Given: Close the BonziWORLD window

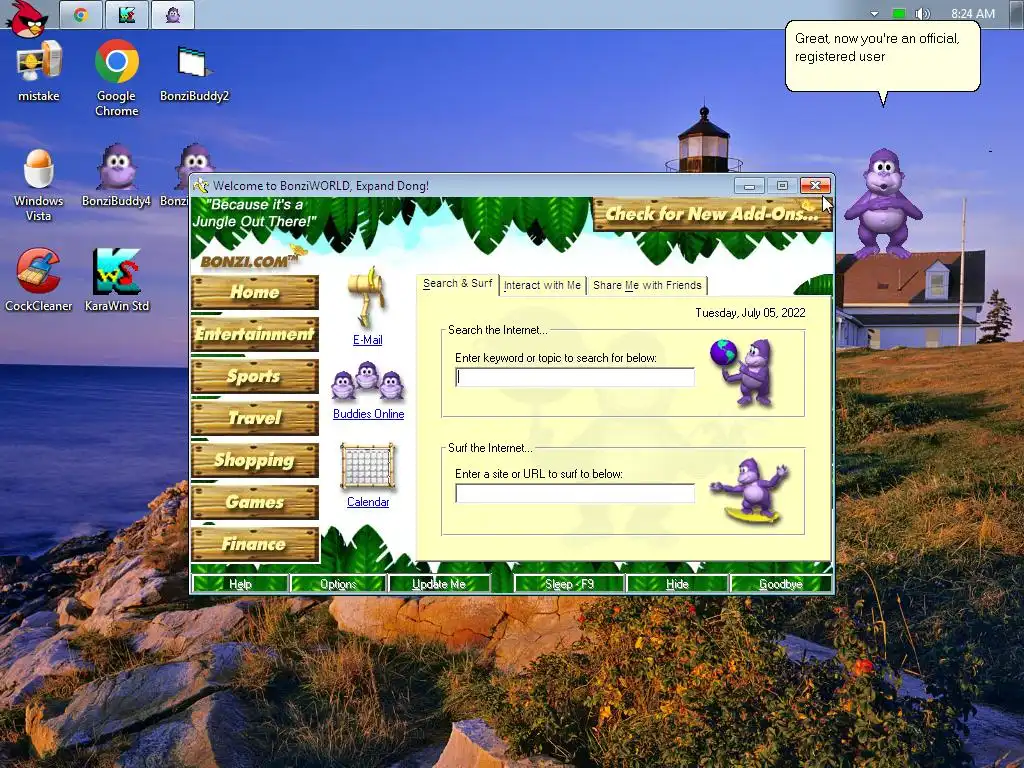Looking at the screenshot, I should 815,186.
